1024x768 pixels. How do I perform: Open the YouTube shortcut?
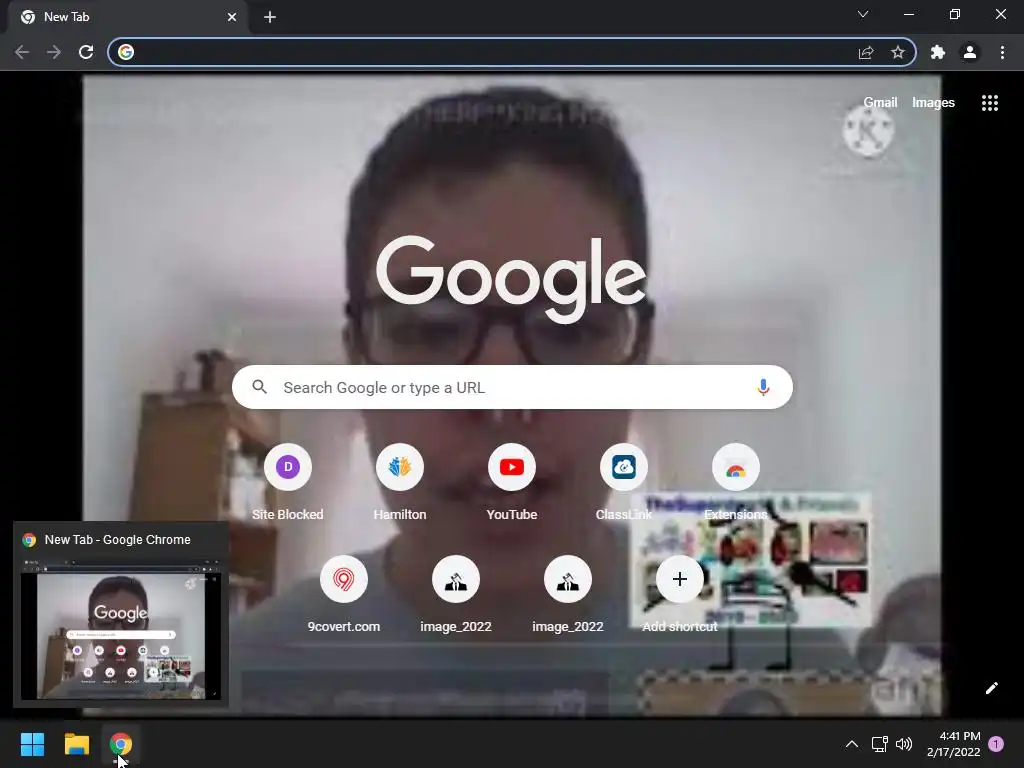click(512, 482)
